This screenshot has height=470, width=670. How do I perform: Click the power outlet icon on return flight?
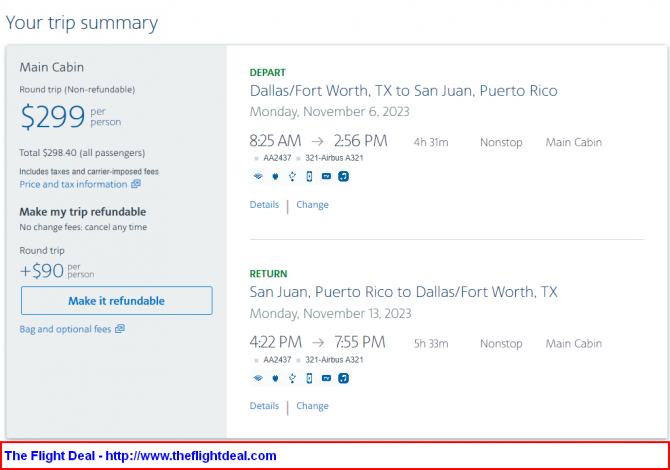pos(275,378)
